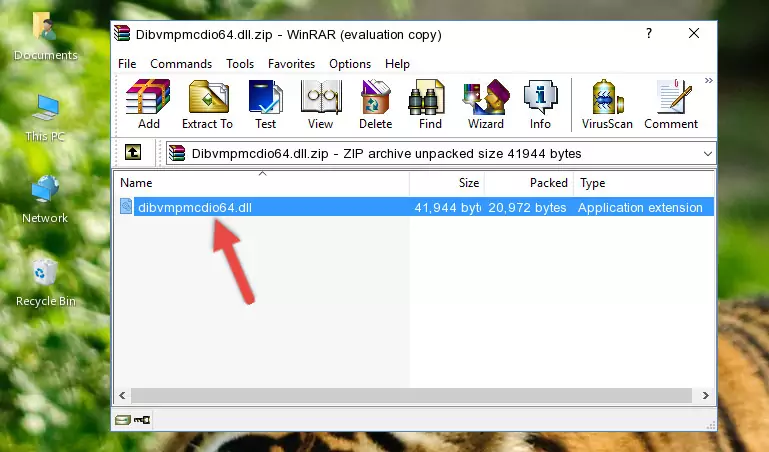Image resolution: width=769 pixels, height=452 pixels.
Task: Launch the Wizard tool
Action: pyautogui.click(x=486, y=104)
